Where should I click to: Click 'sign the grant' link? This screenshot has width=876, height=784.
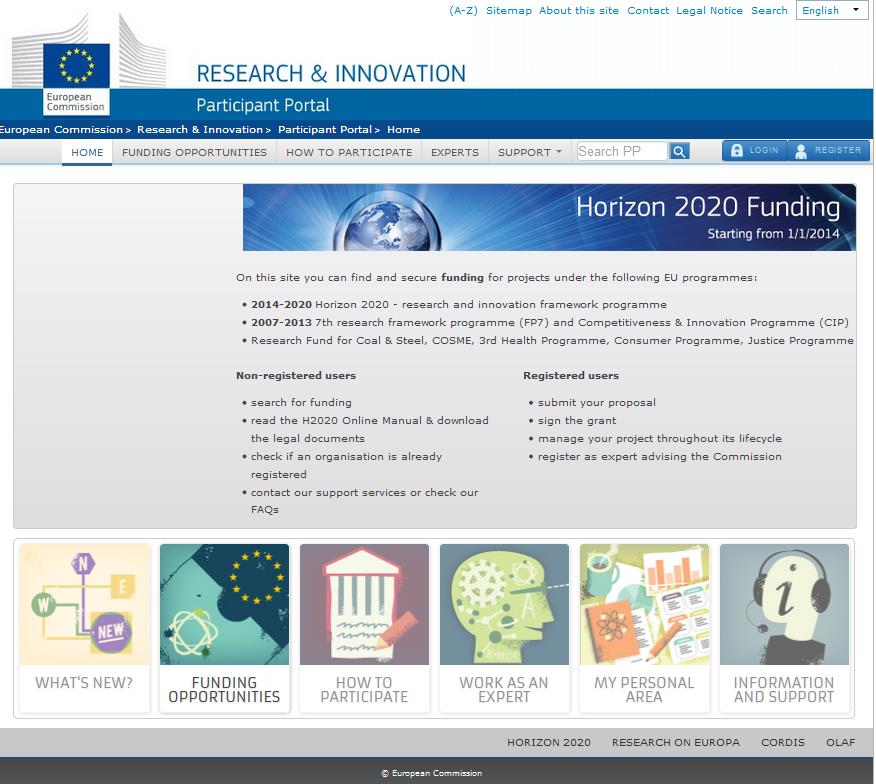click(x=577, y=420)
